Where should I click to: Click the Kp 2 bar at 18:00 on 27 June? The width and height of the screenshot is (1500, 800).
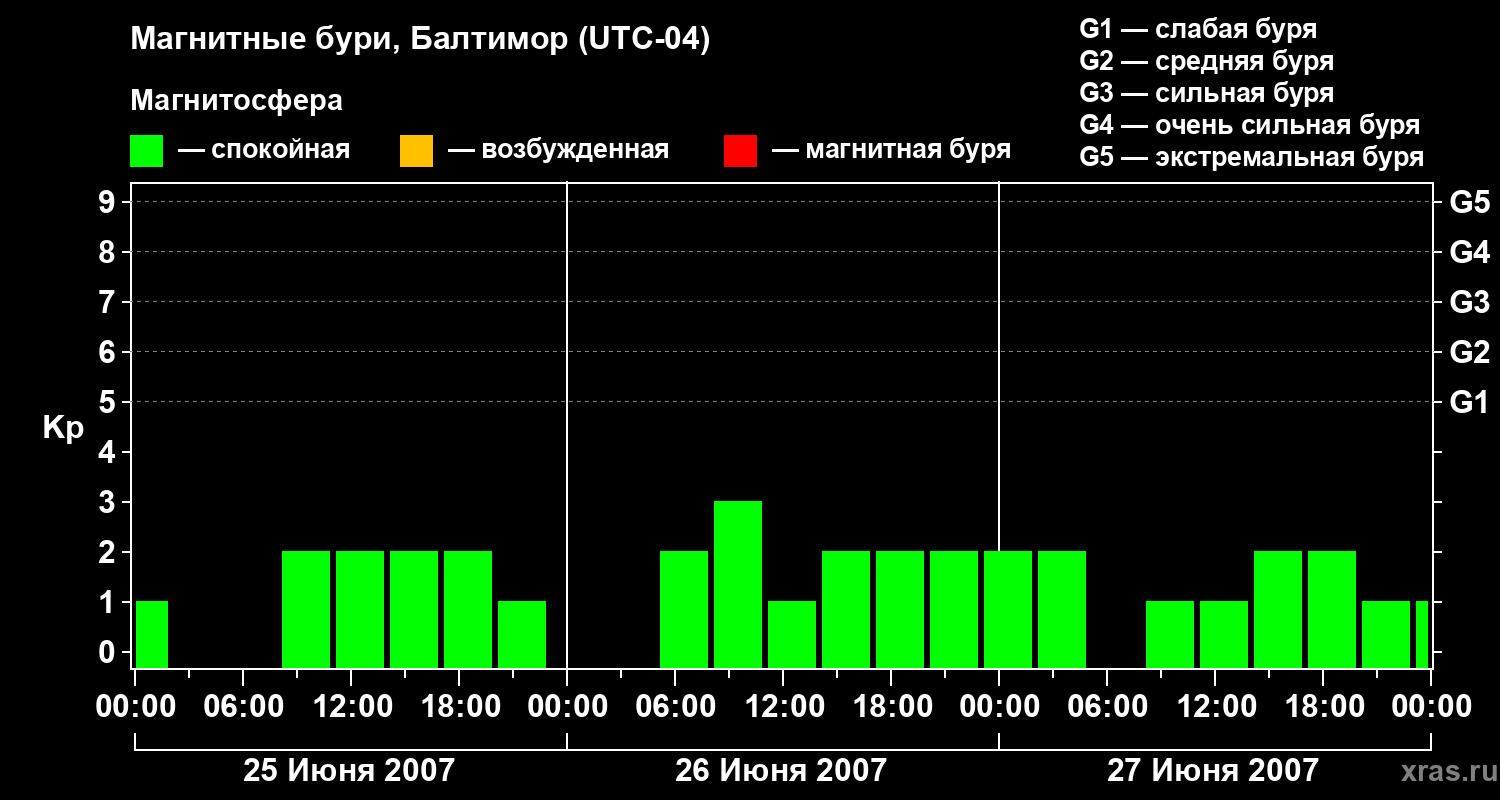[1332, 609]
